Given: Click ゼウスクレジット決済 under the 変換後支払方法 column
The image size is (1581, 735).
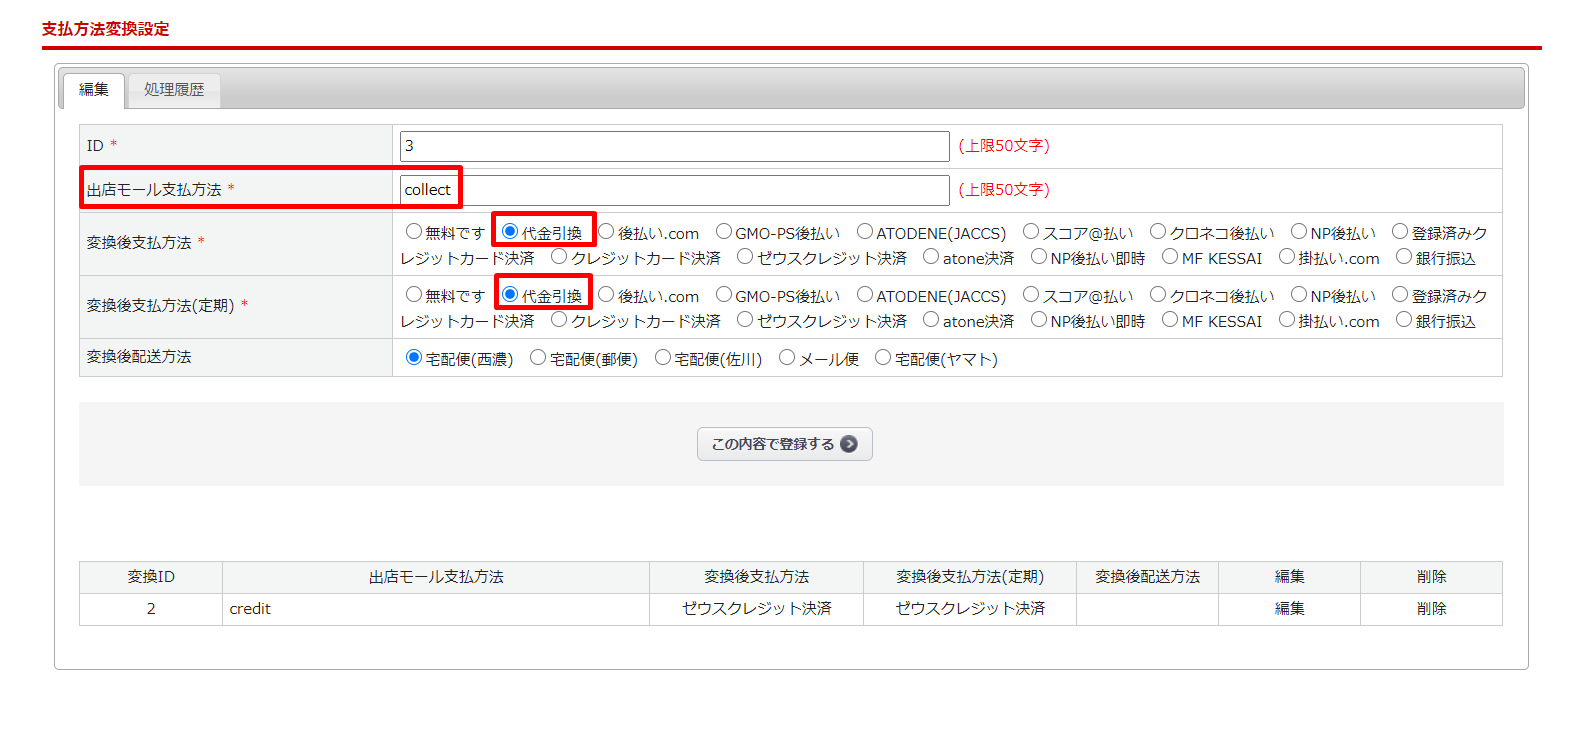Looking at the screenshot, I should pyautogui.click(x=757, y=609).
